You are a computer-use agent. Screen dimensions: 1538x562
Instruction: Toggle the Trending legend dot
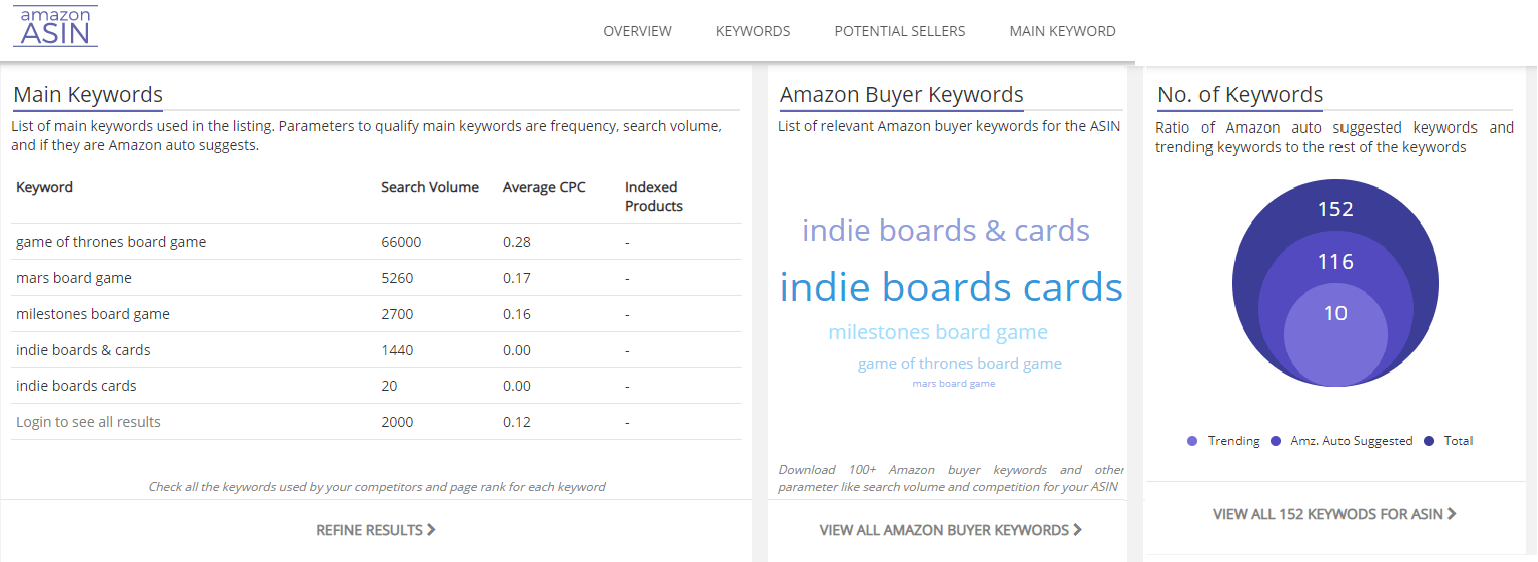click(x=1192, y=441)
